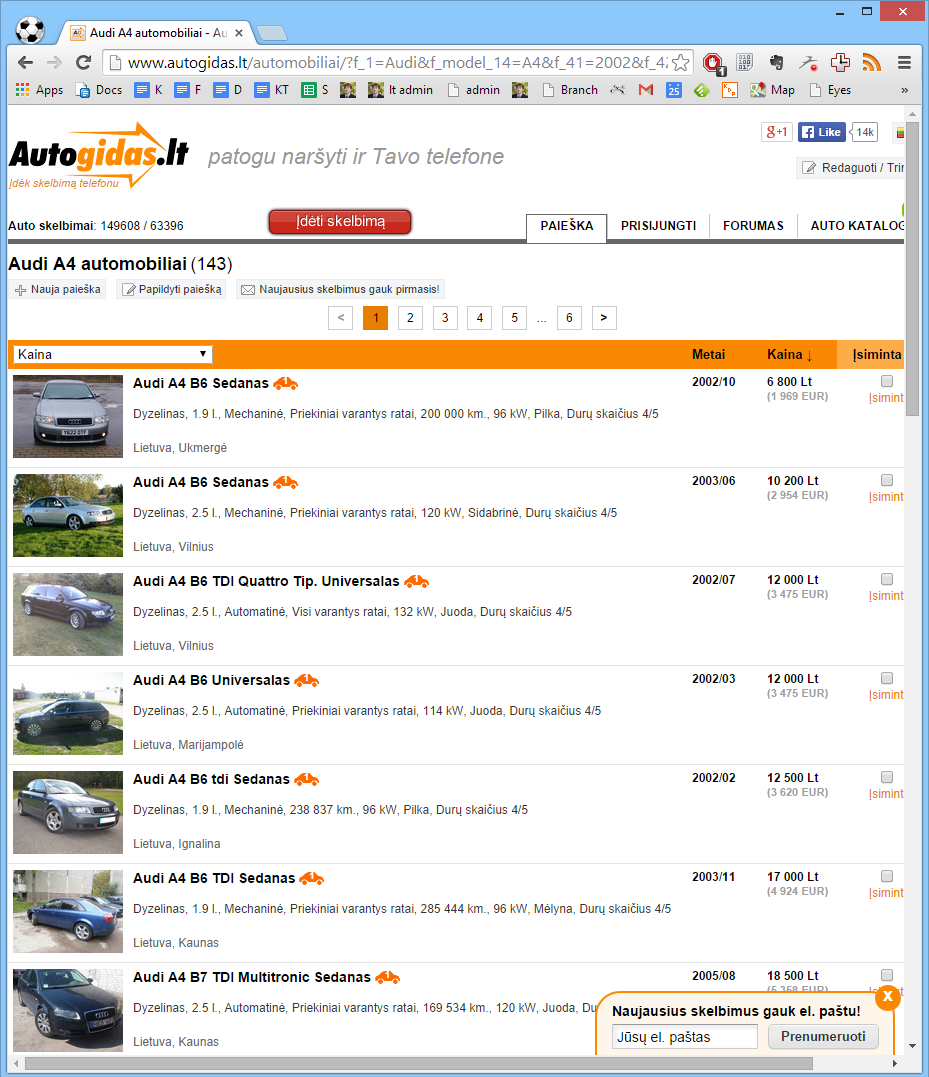The height and width of the screenshot is (1077, 929).
Task: Check Įsiminti box for 18 500 Lt listing
Action: tap(887, 975)
